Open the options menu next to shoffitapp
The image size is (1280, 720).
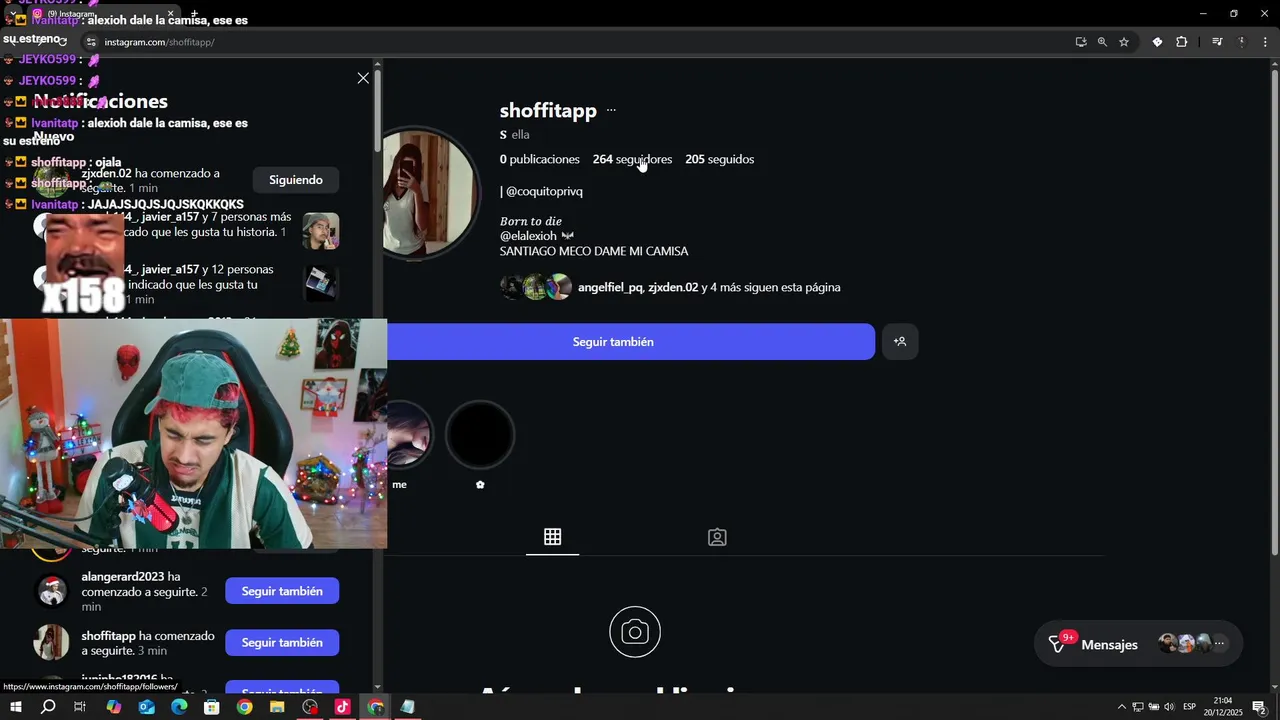611,111
